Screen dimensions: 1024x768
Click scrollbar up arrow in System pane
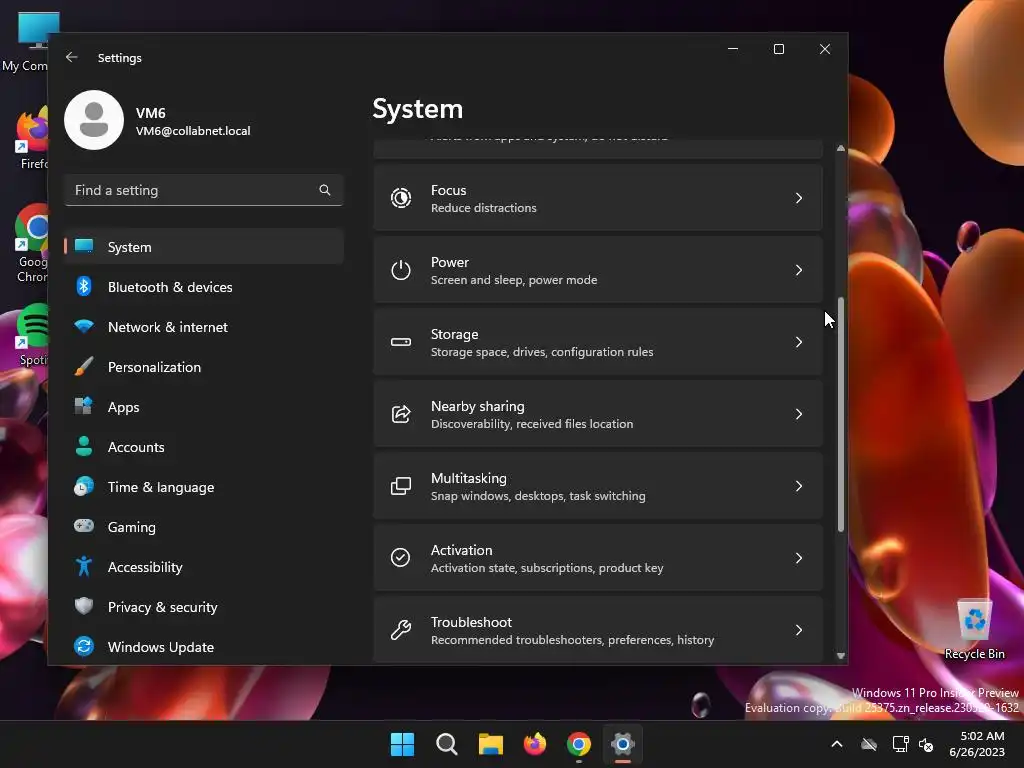[x=840, y=148]
